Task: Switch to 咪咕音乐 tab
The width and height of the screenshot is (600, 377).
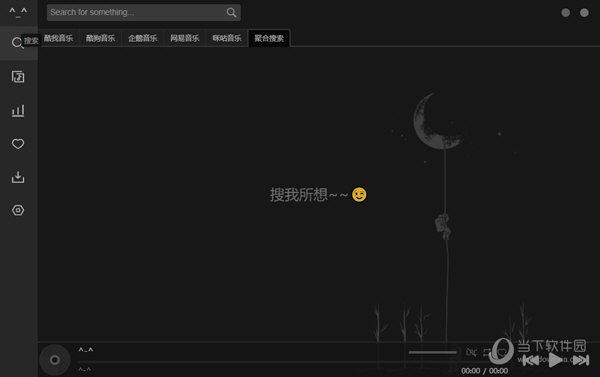Action: 227,38
